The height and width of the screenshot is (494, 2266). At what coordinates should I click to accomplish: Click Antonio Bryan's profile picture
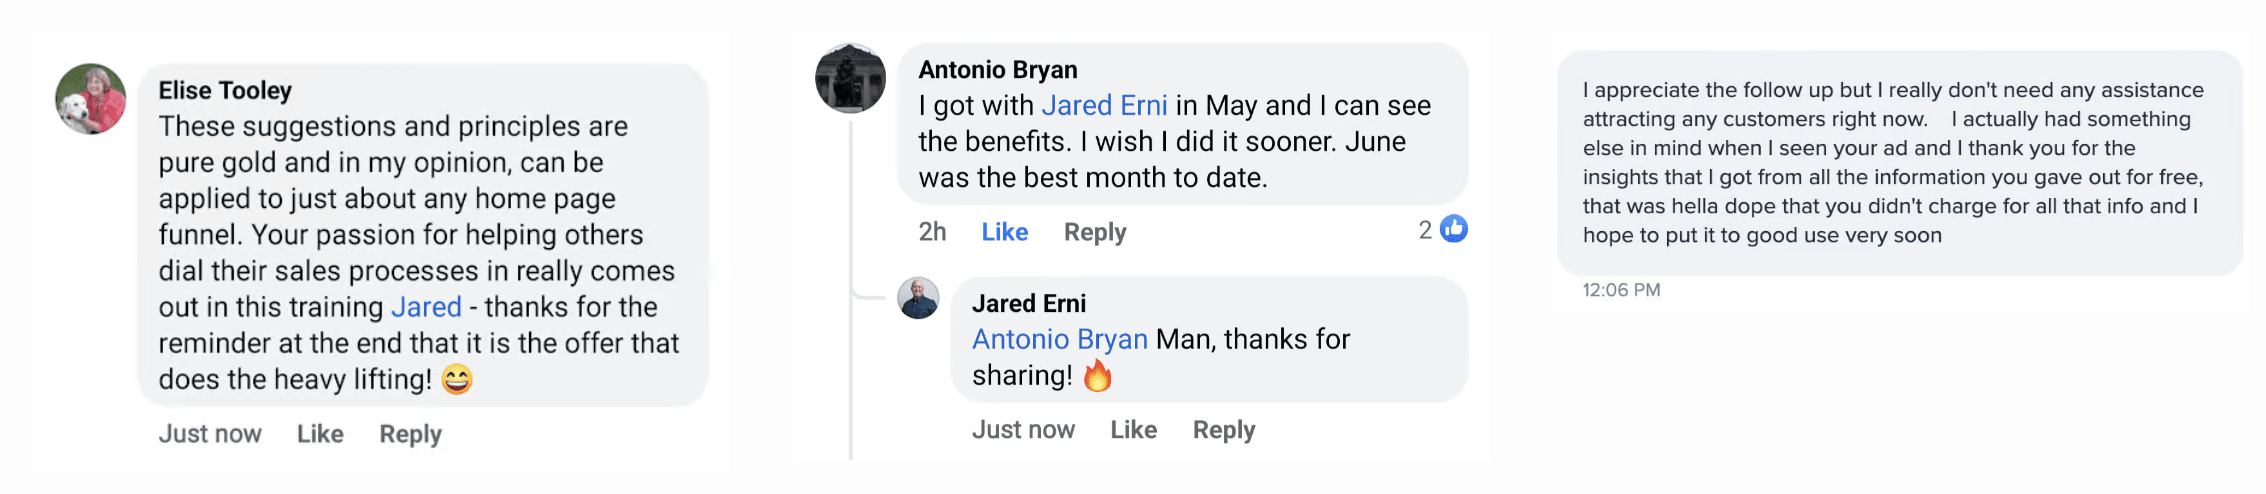[851, 78]
